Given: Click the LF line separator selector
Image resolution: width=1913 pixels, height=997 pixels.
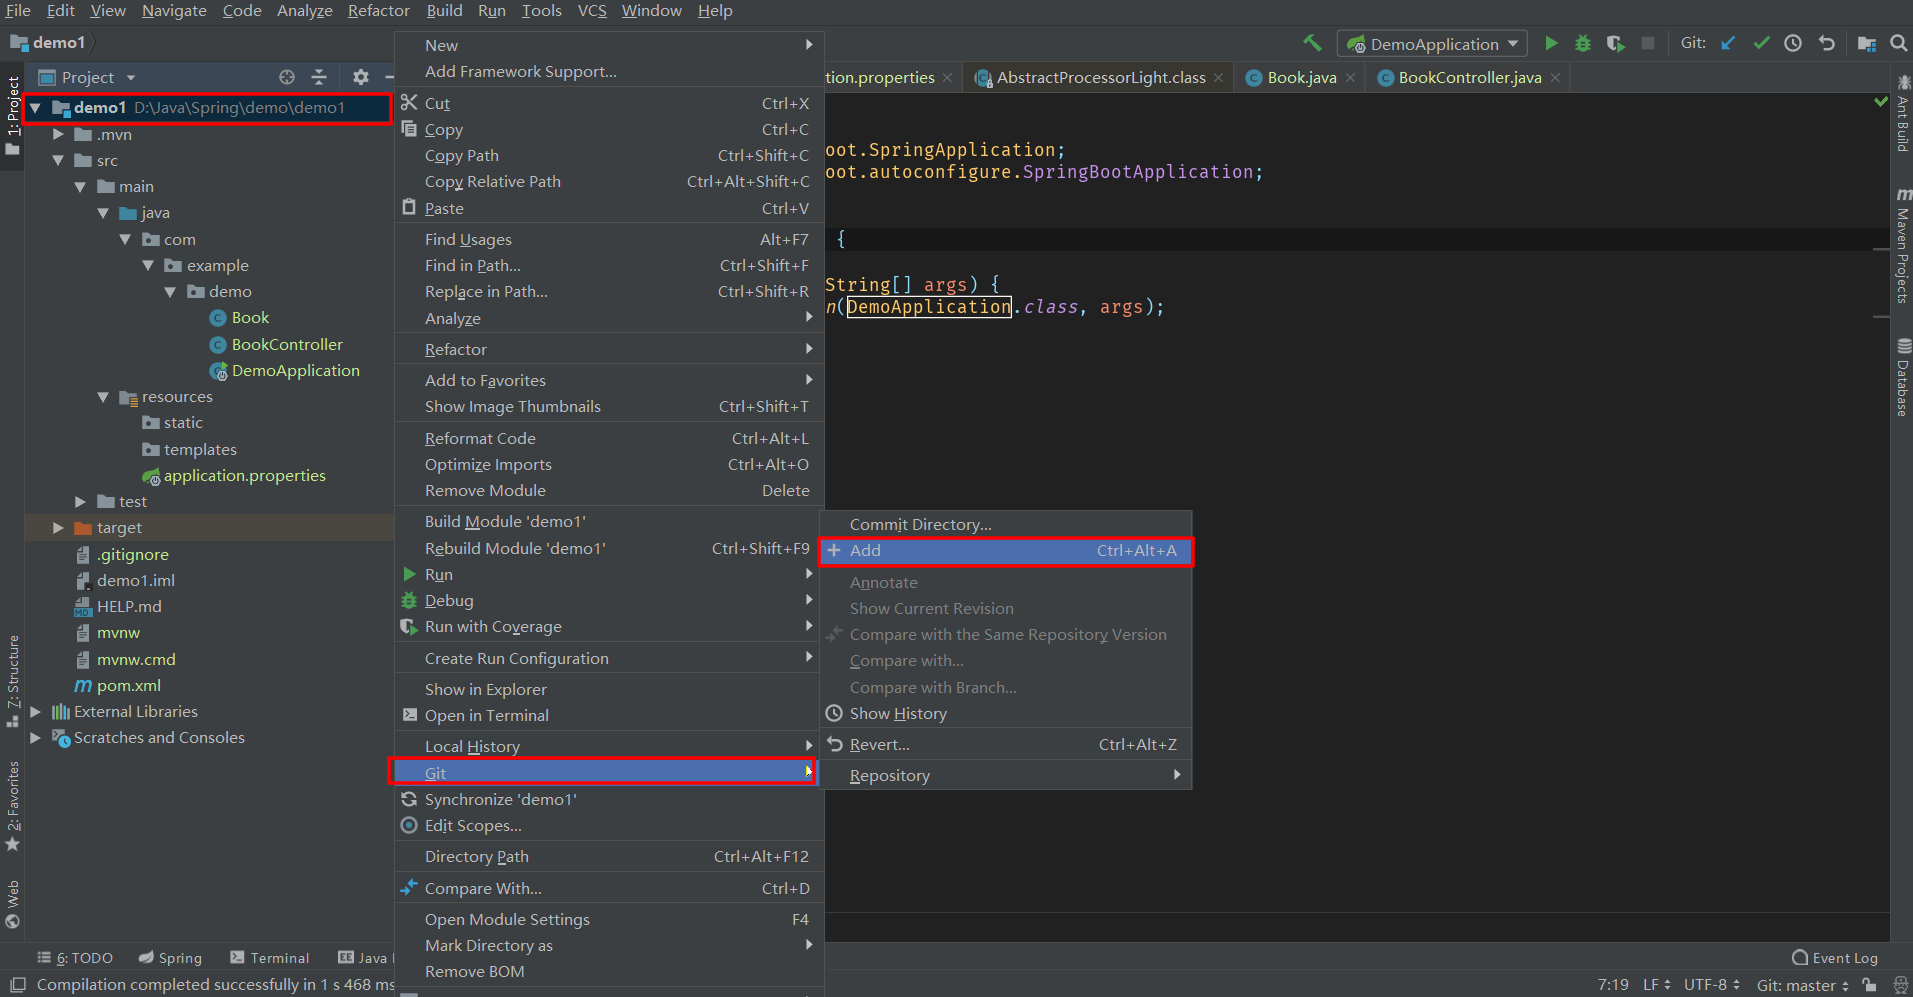Looking at the screenshot, I should pos(1656,985).
